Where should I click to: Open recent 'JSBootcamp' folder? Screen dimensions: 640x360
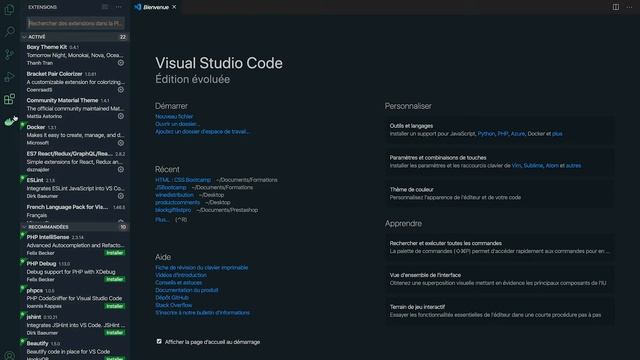pos(171,187)
